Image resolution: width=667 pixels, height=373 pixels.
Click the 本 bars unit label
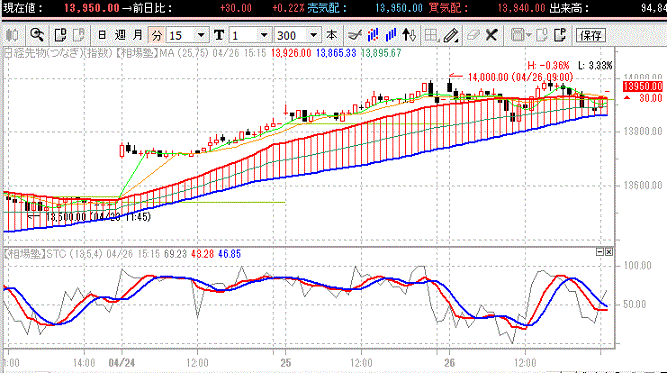tap(331, 35)
